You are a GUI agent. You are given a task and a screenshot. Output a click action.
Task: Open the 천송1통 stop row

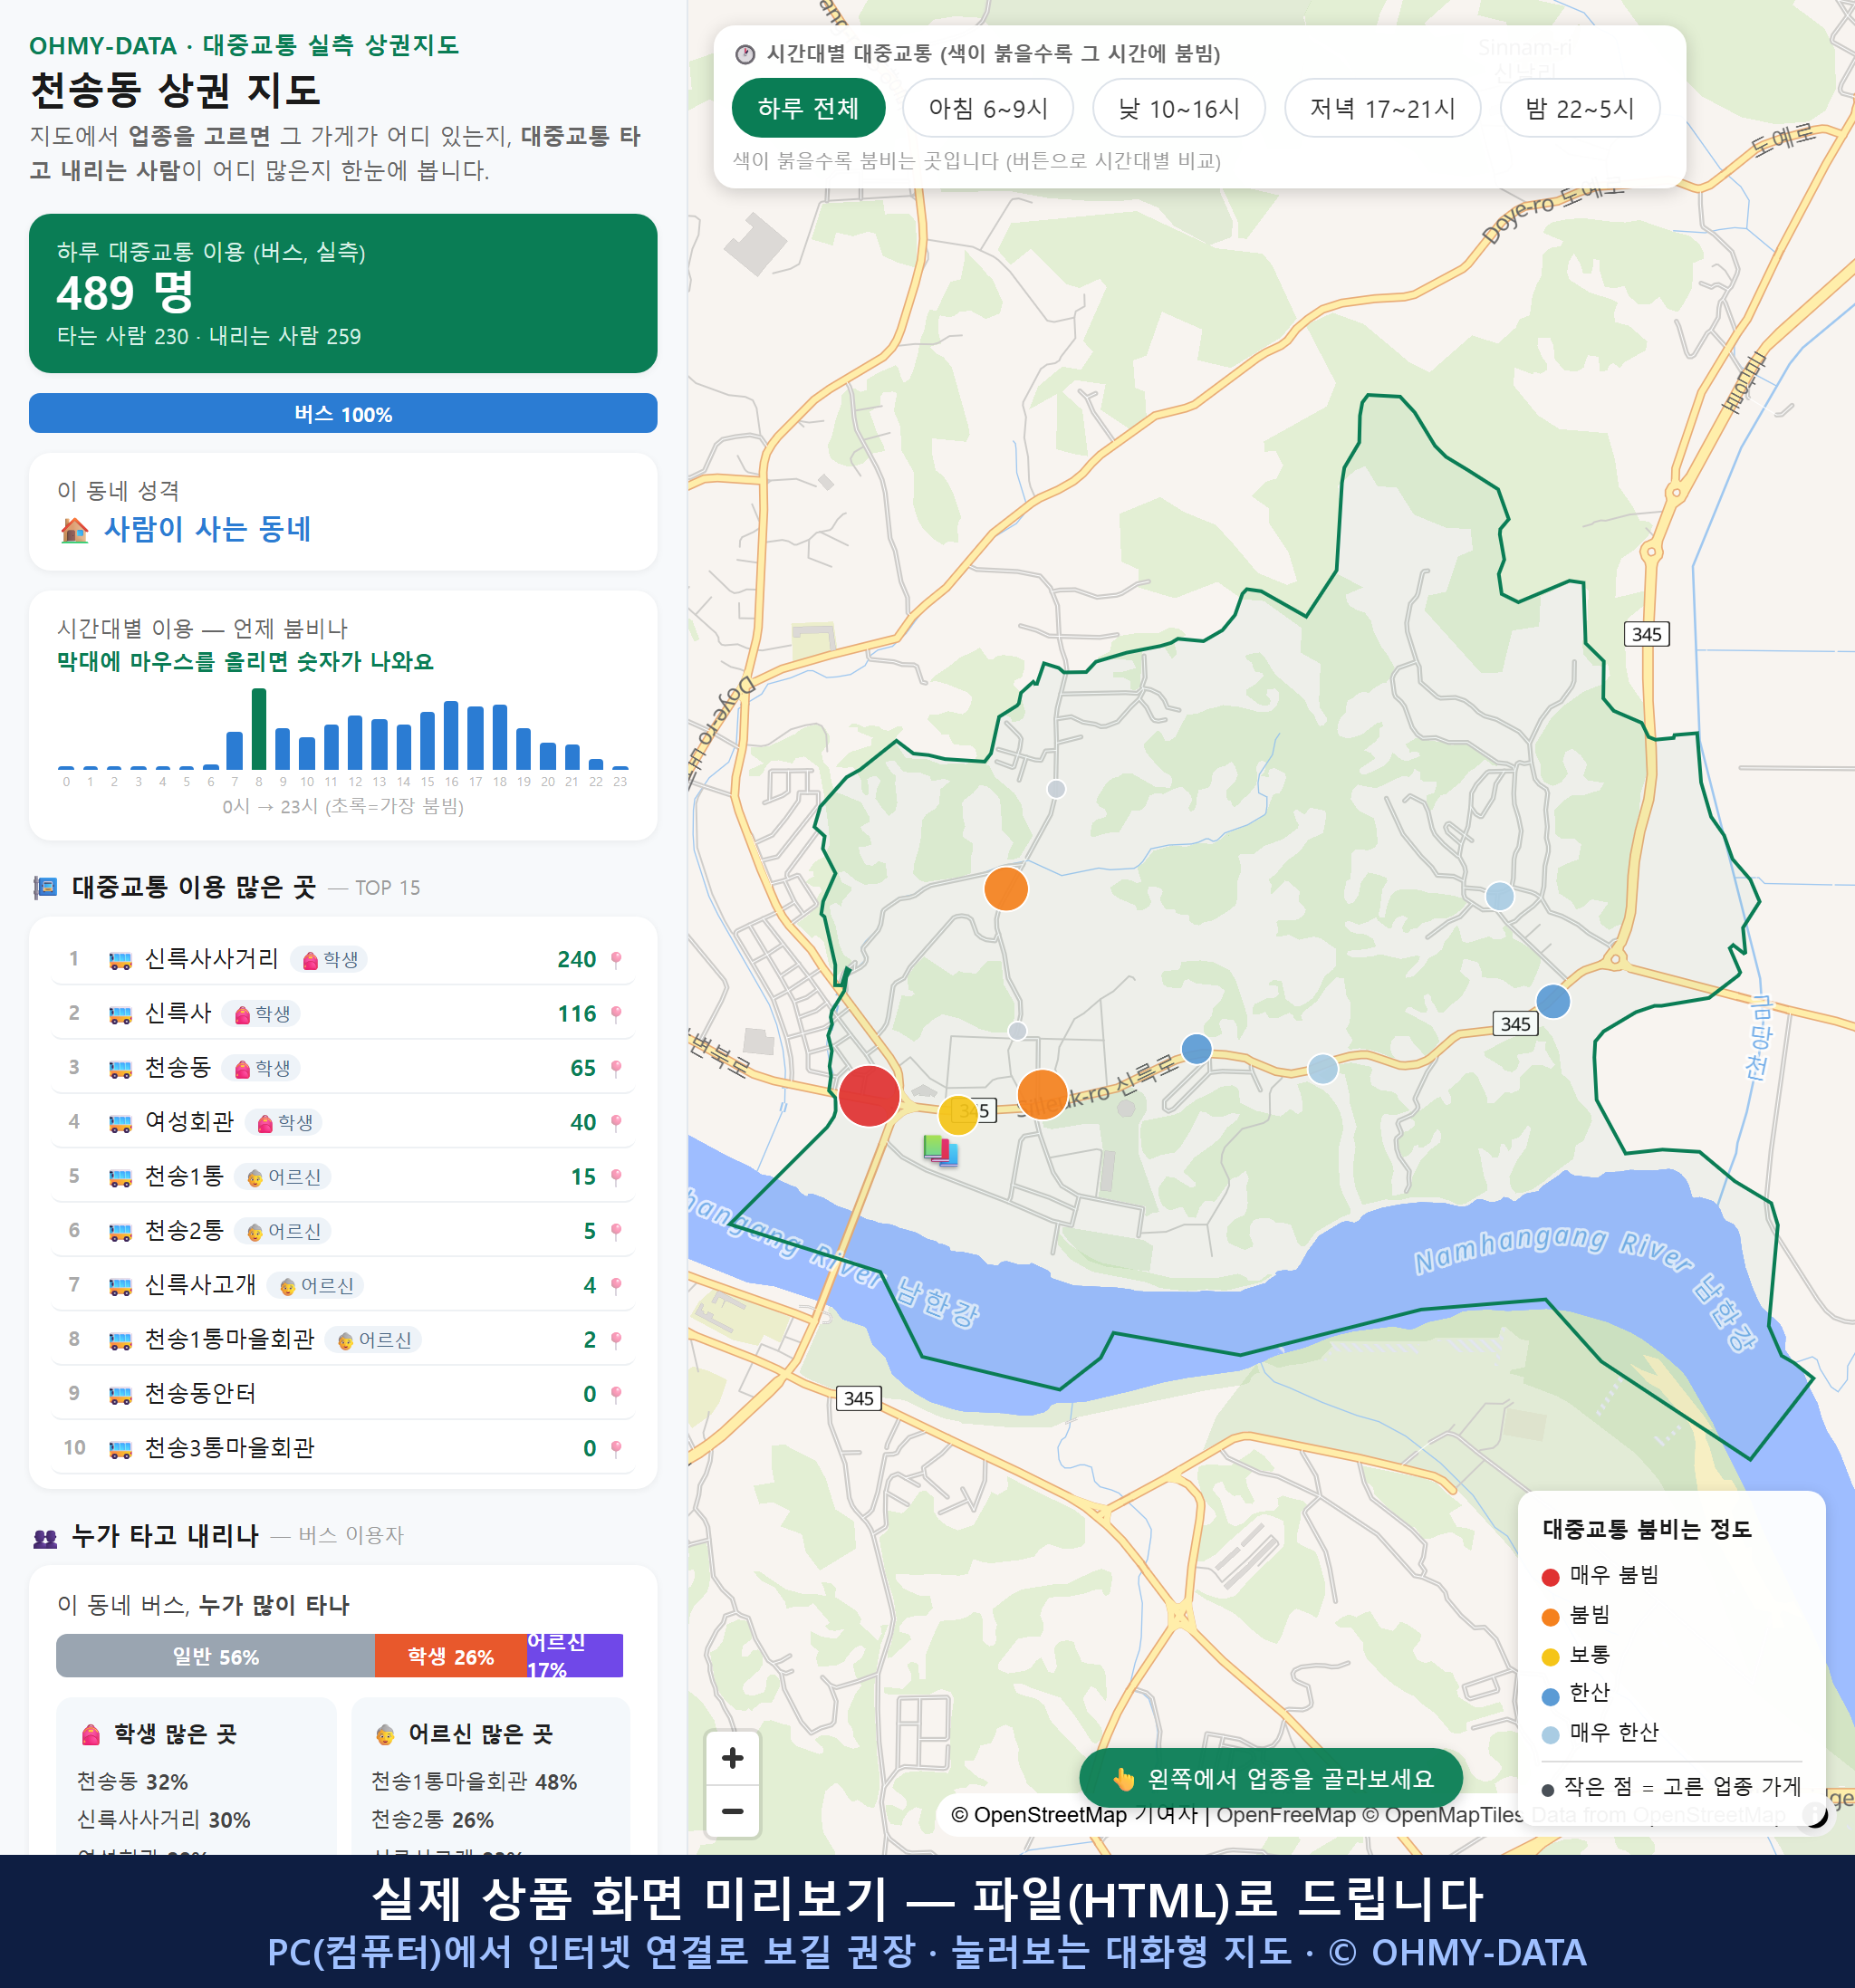point(343,1176)
